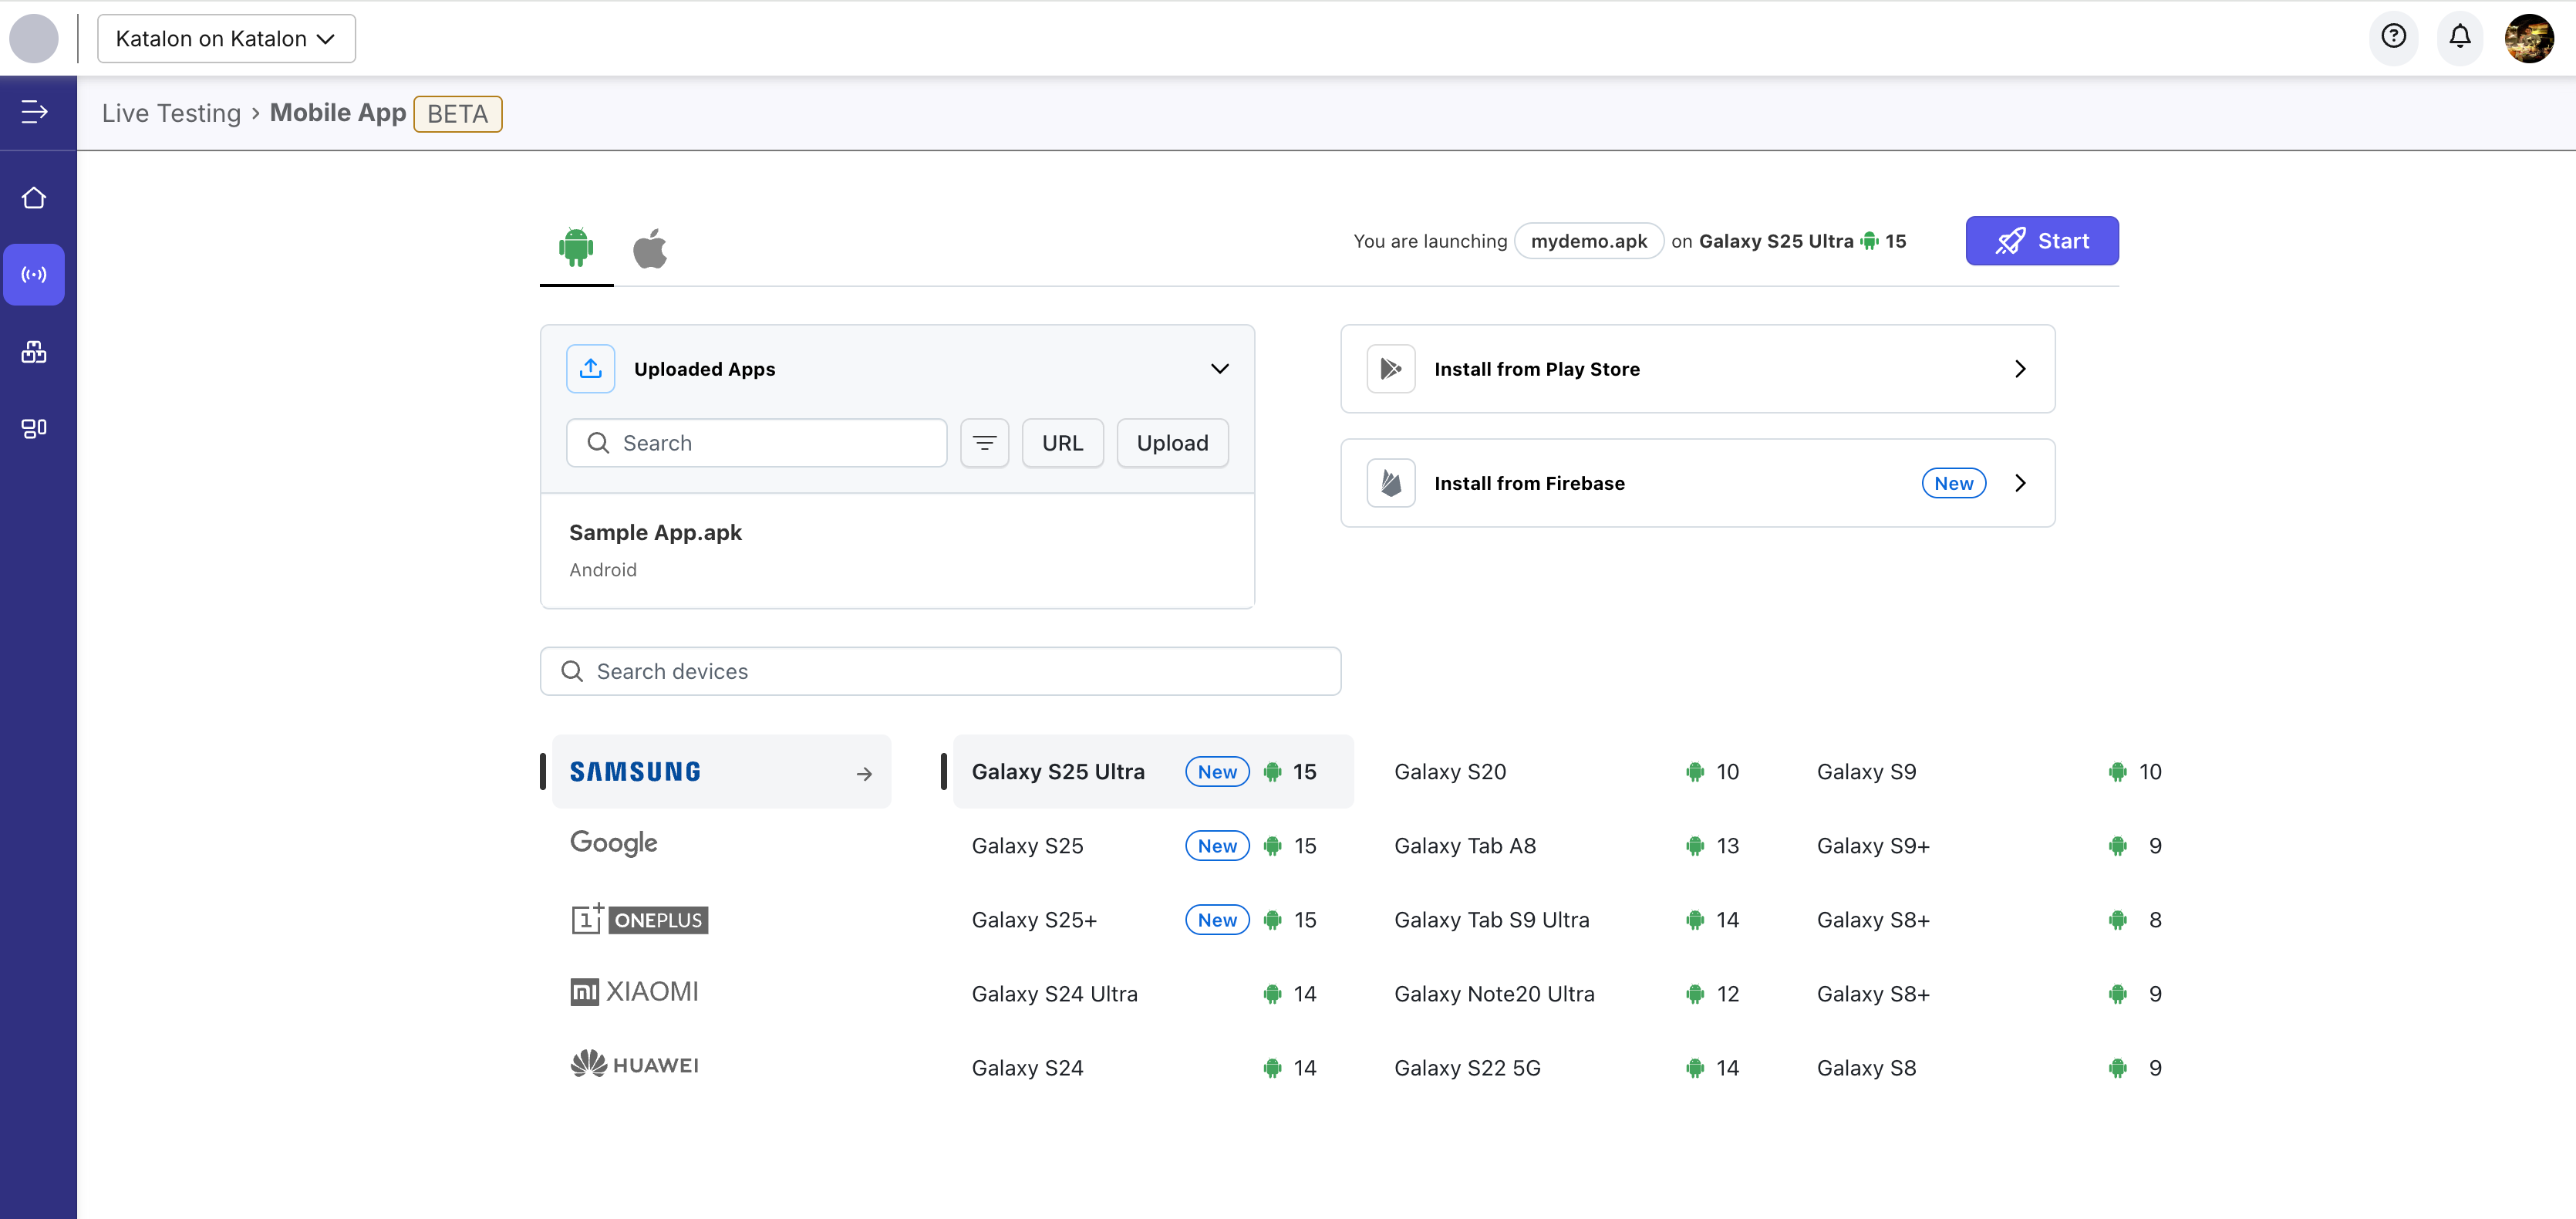Open the user profile avatar
The height and width of the screenshot is (1219, 2576).
(2529, 38)
